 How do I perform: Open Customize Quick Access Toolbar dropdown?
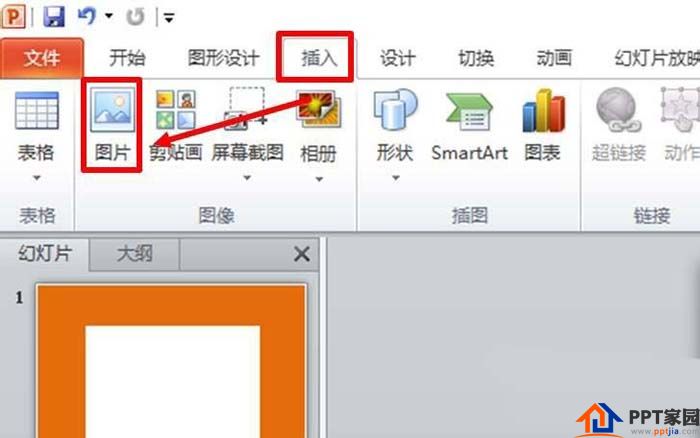click(168, 18)
